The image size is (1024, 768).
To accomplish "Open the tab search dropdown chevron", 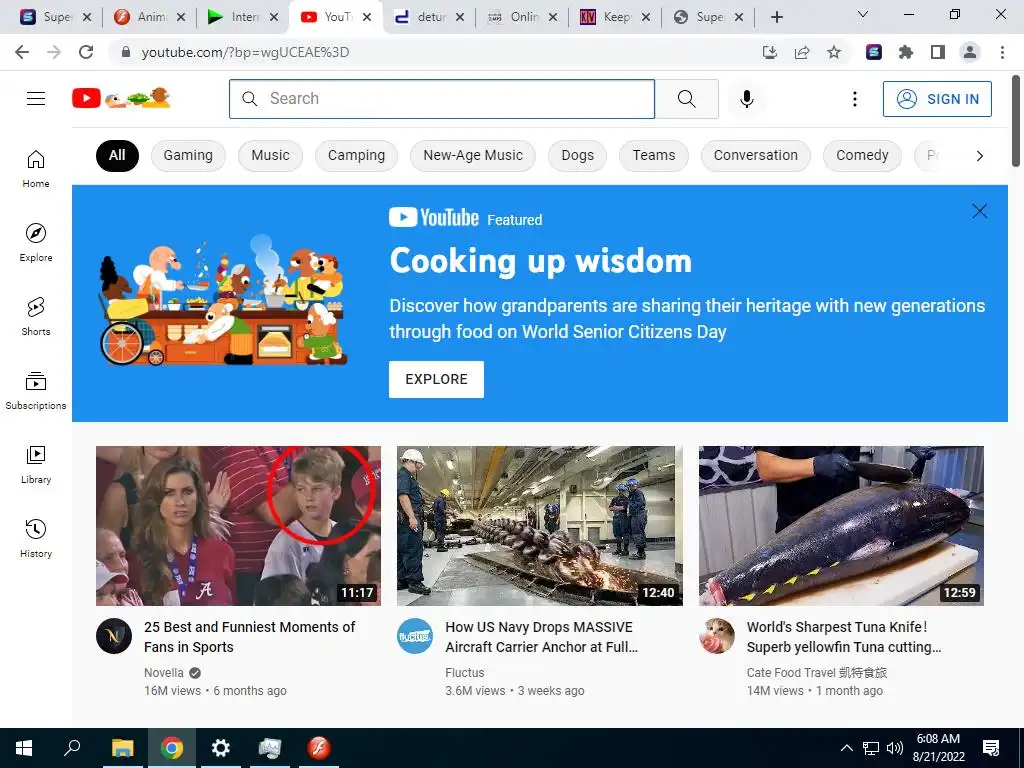I will click(862, 15).
